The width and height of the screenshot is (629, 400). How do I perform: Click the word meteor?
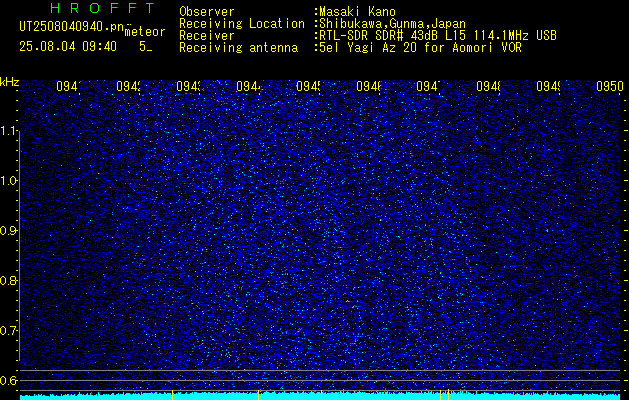[x=145, y=32]
